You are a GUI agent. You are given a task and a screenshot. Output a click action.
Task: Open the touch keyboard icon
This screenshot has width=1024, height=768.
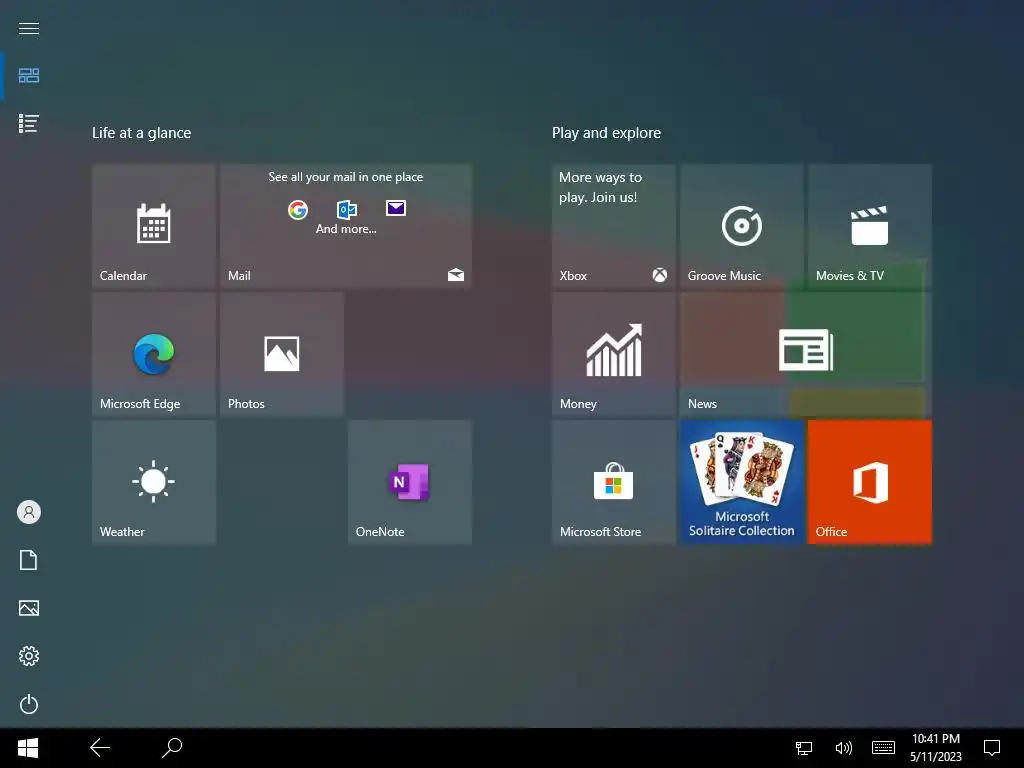click(884, 748)
